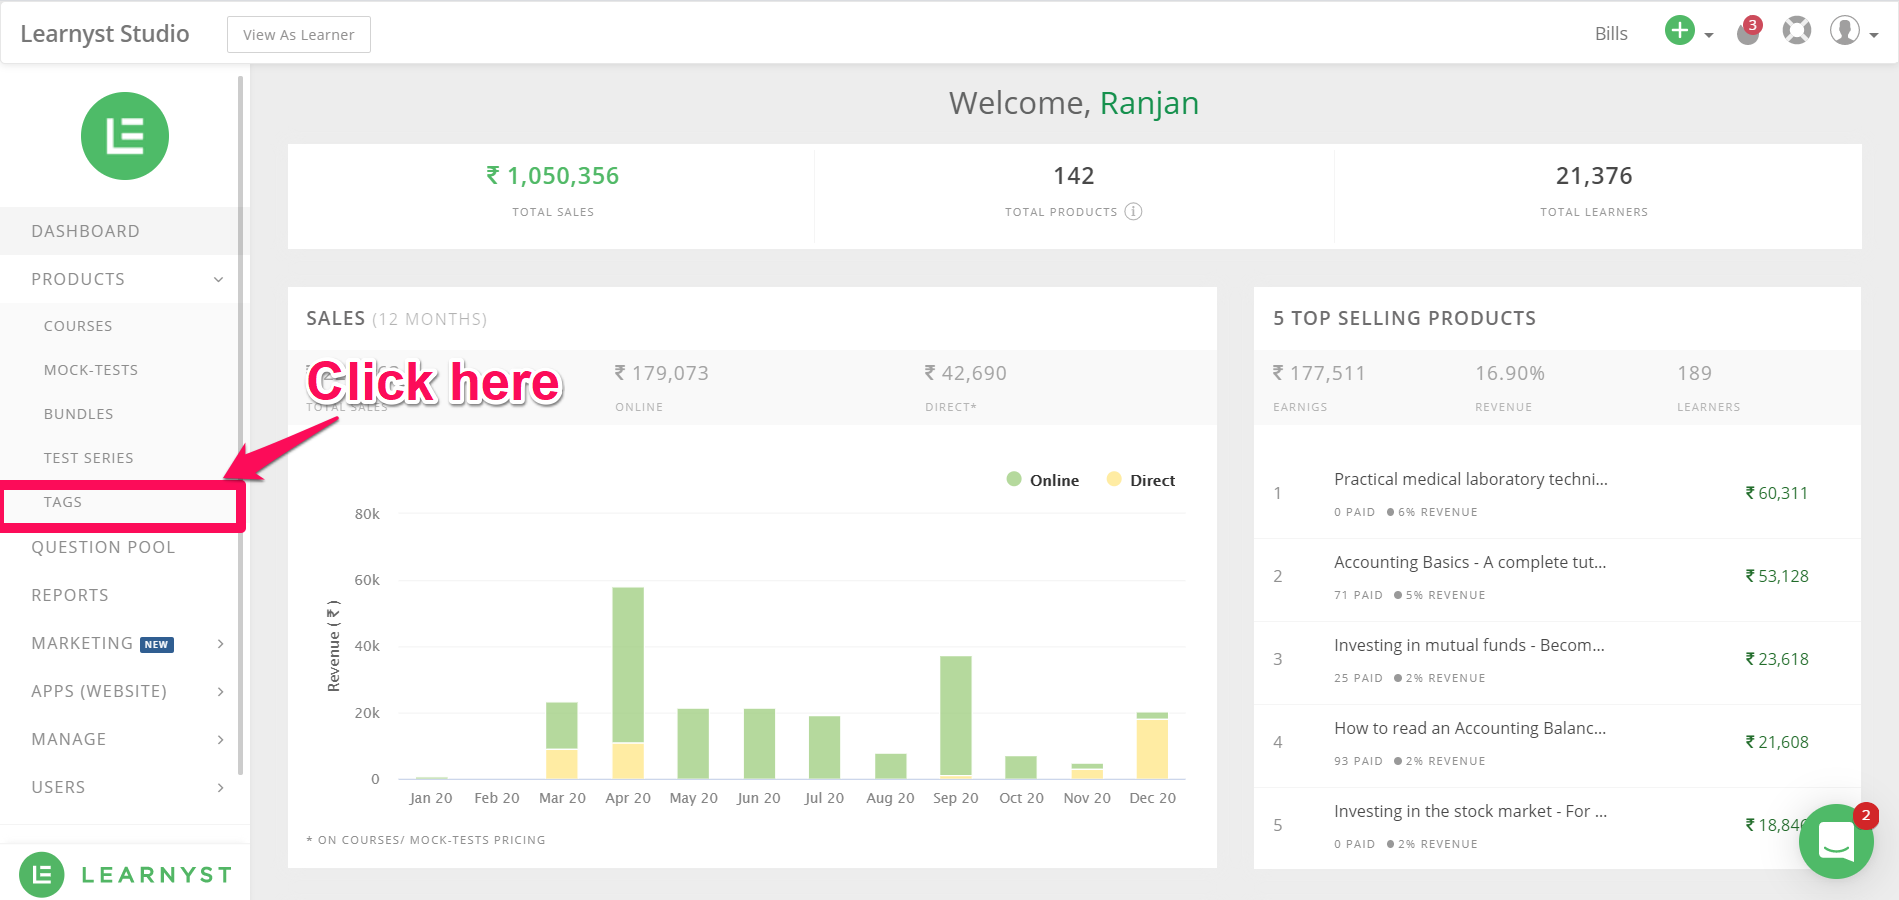Open the chat widget bubble
The width and height of the screenshot is (1899, 900).
[1836, 841]
